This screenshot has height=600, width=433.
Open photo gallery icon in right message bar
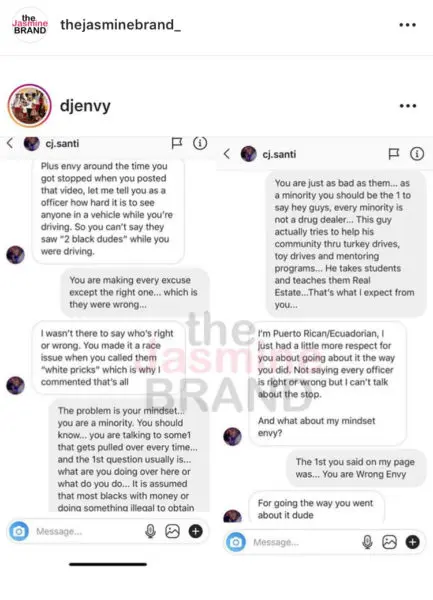[389, 542]
